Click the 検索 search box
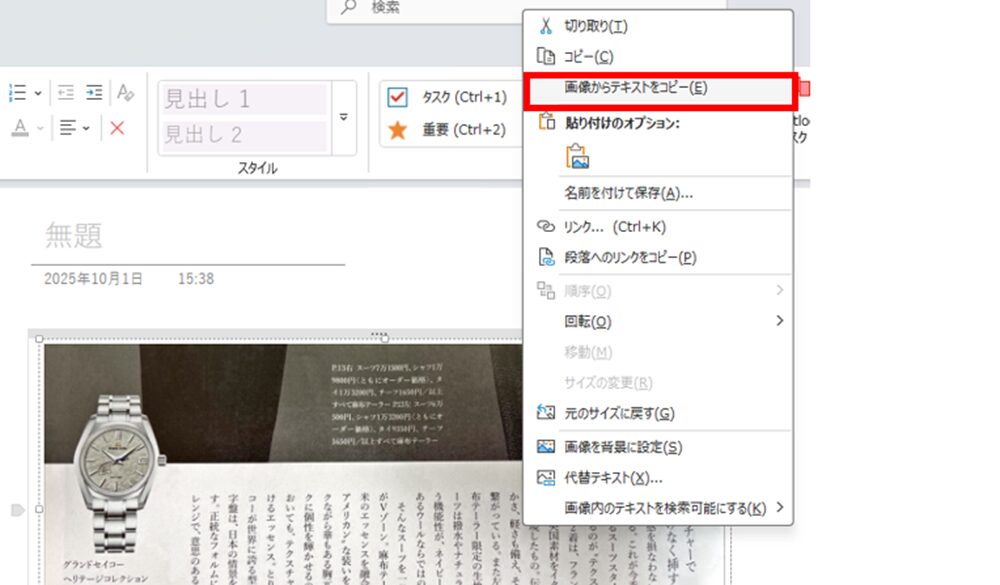This screenshot has width=1000, height=585. 430,8
